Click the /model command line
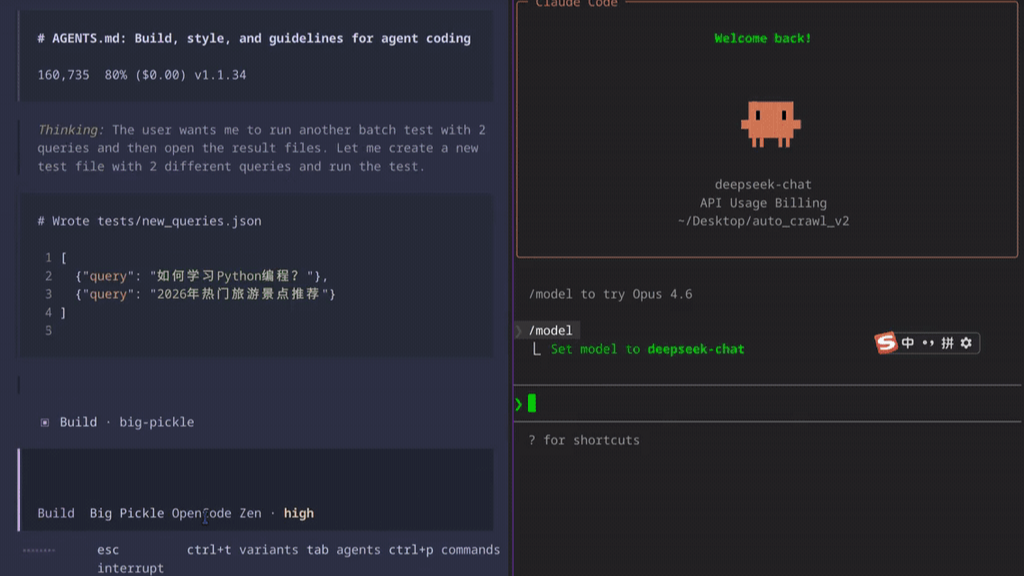This screenshot has height=576, width=1024. click(550, 330)
